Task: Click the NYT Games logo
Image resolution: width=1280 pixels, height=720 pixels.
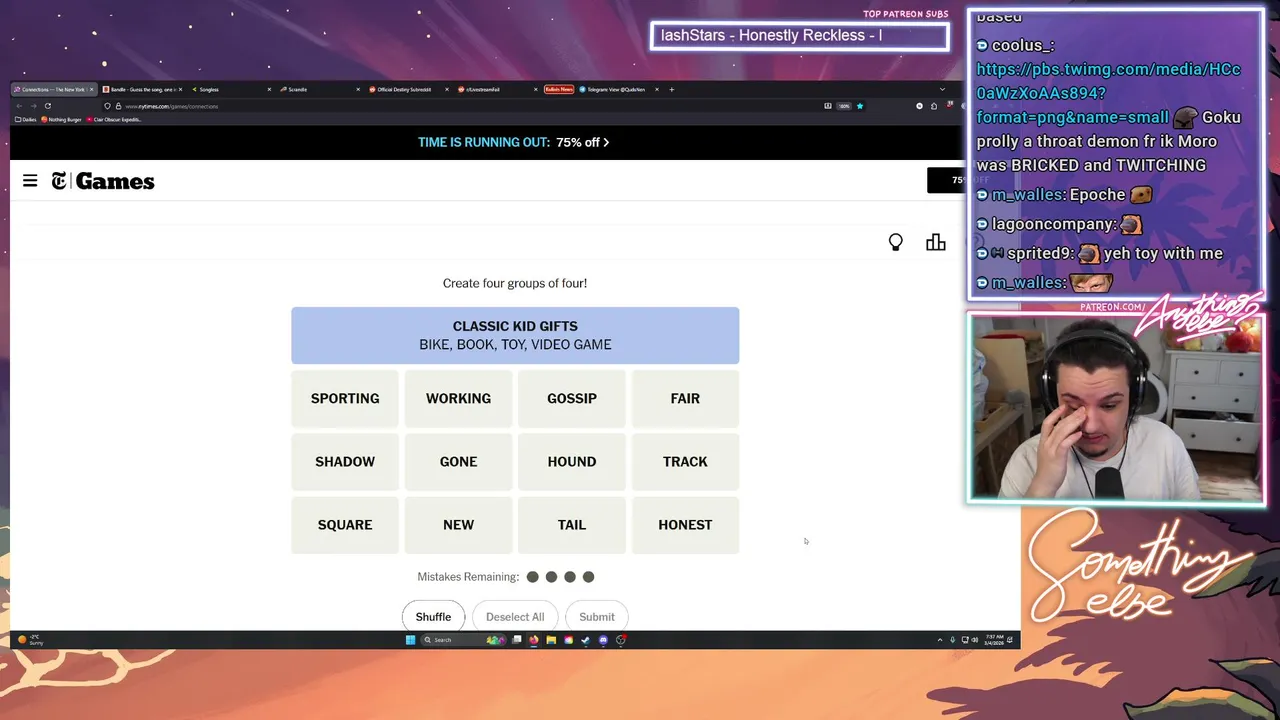Action: pos(103,181)
